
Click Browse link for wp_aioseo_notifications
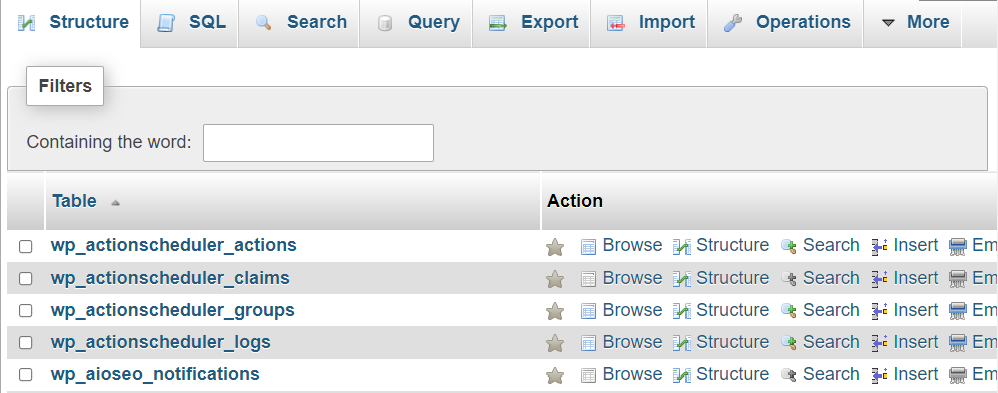(632, 374)
